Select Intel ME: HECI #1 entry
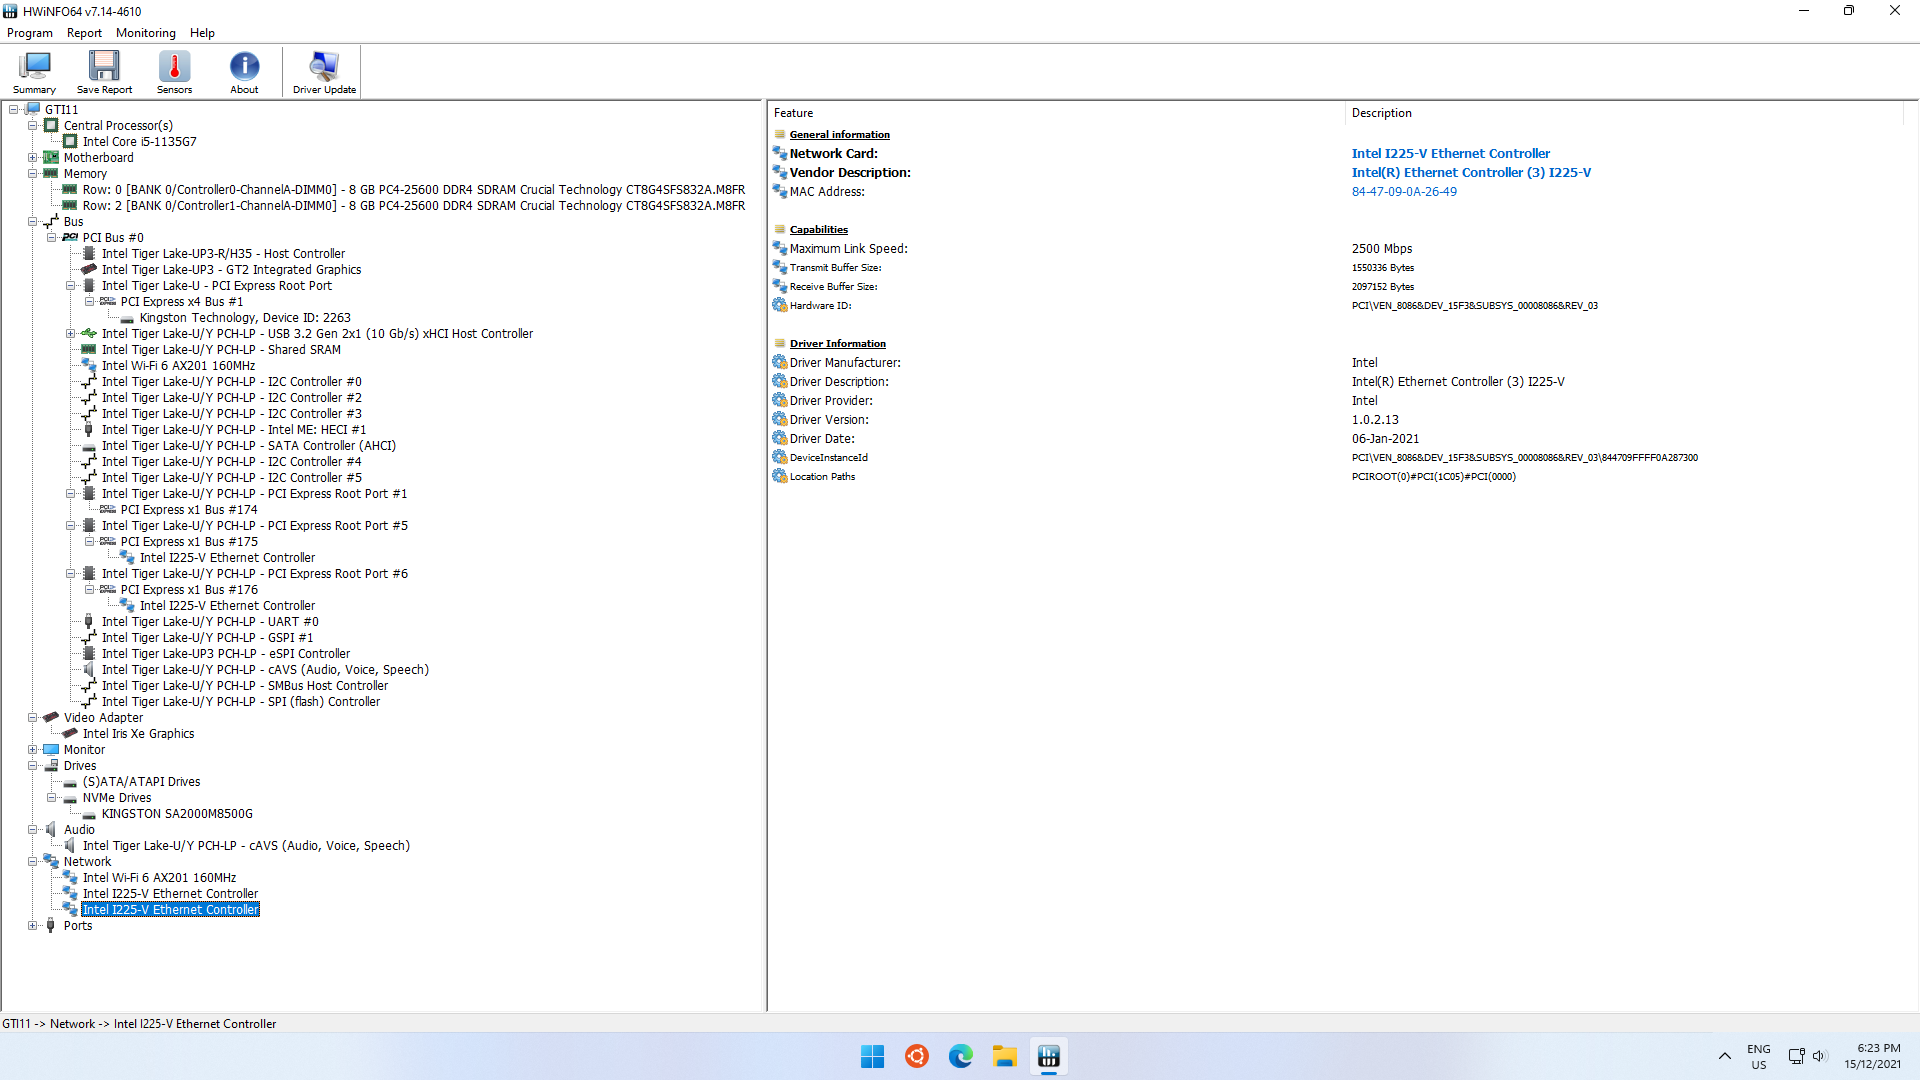 233,430
